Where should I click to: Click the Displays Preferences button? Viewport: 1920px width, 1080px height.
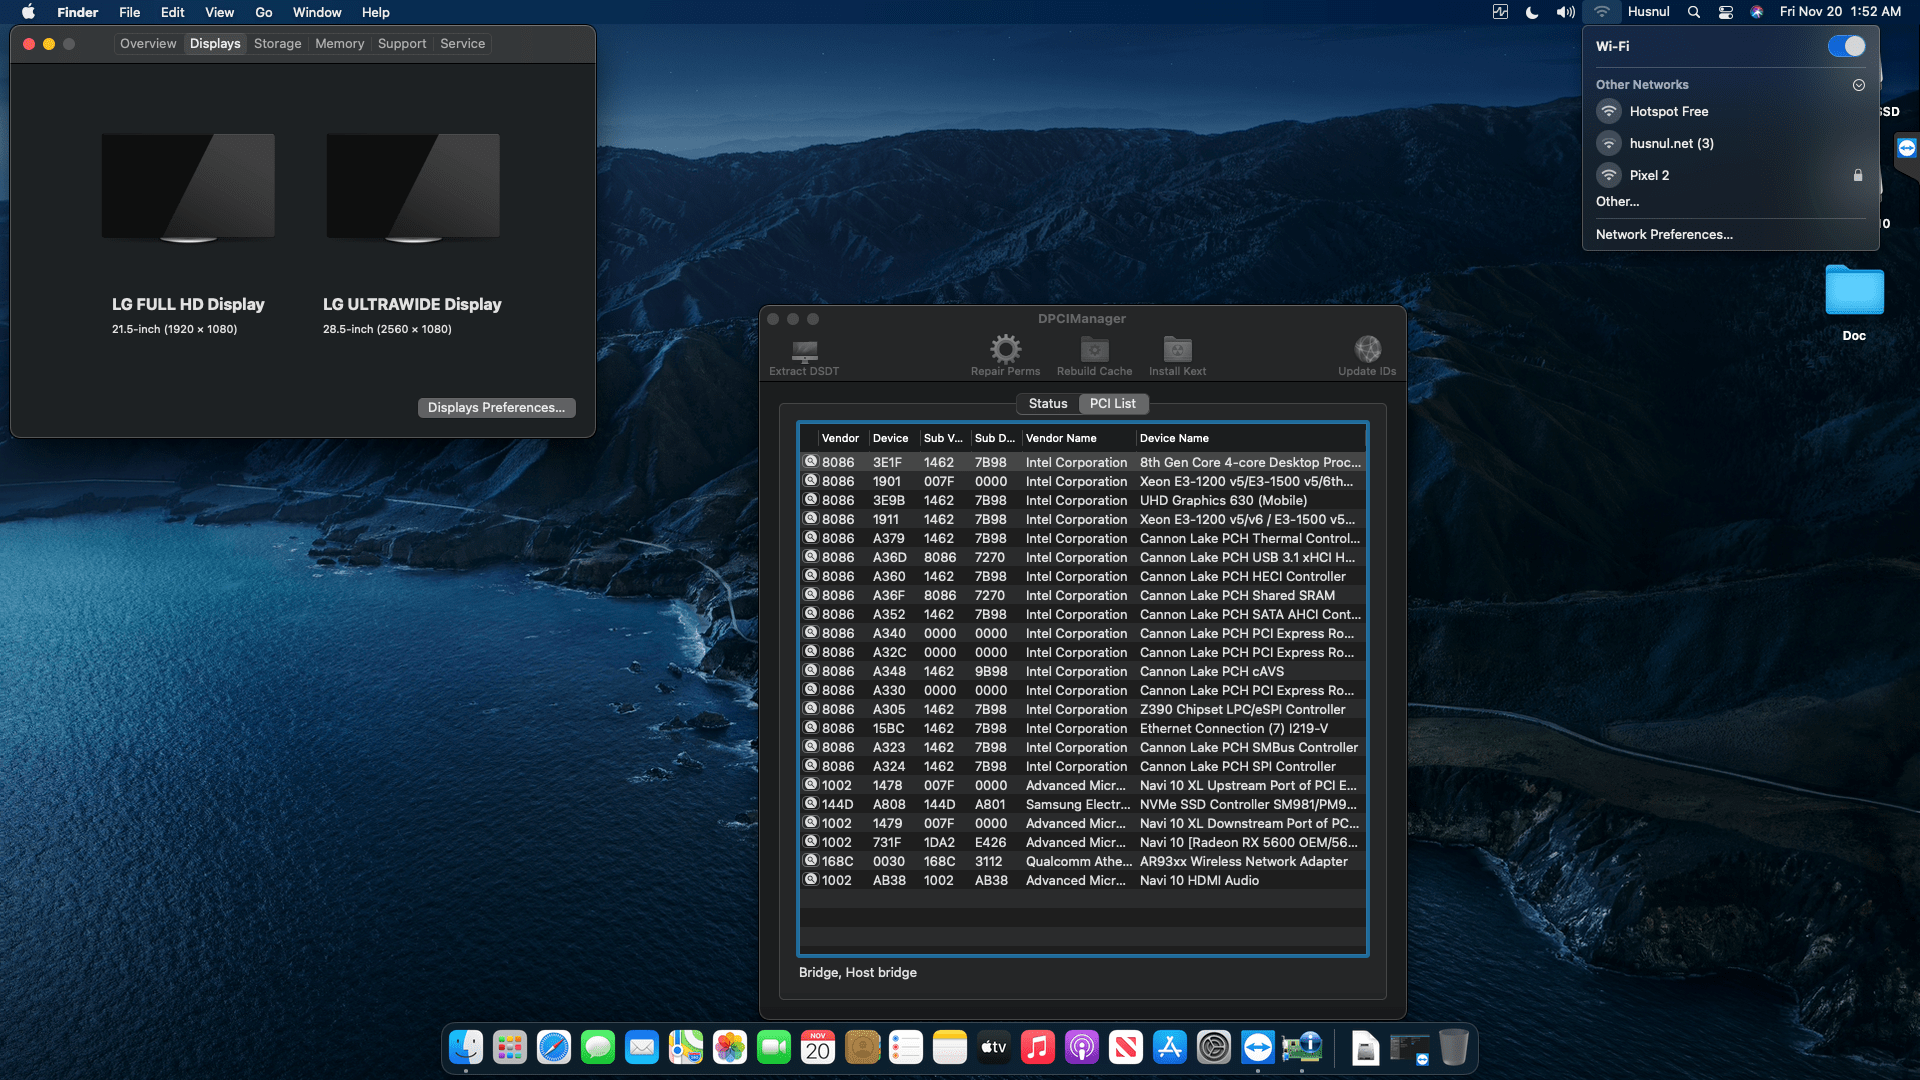pos(496,407)
